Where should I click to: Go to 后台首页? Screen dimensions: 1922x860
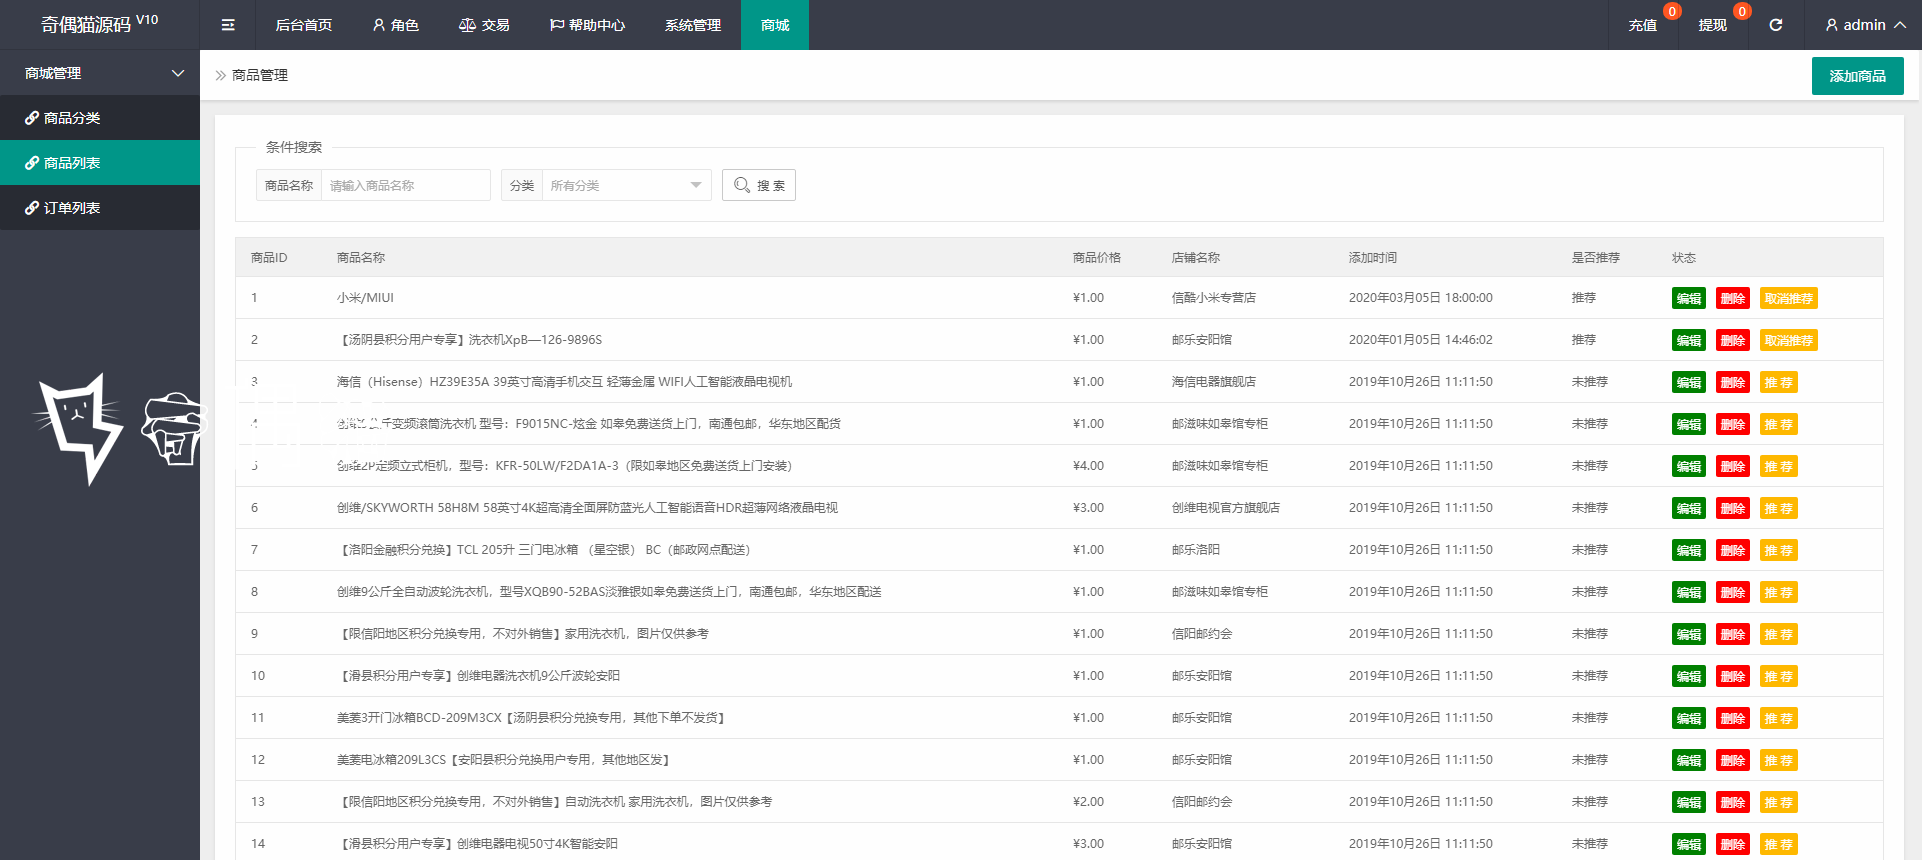(x=303, y=25)
